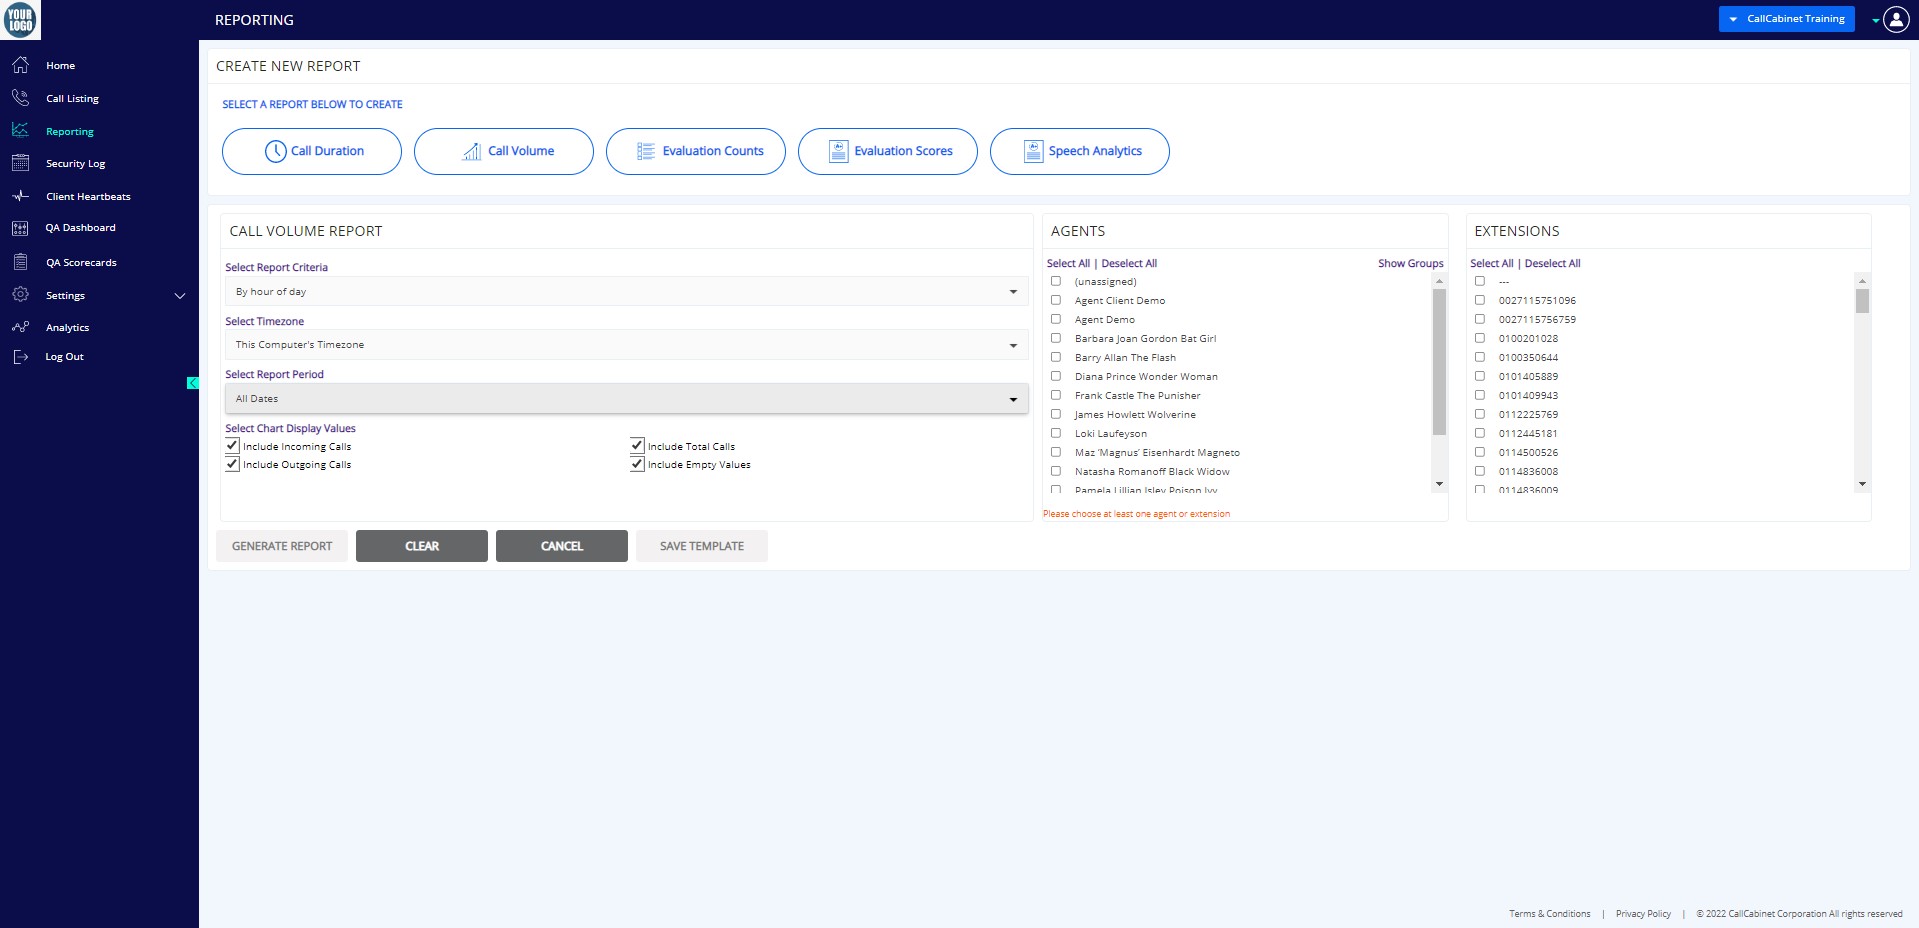
Task: Toggle Include Incoming Calls checkbox
Action: coord(232,446)
